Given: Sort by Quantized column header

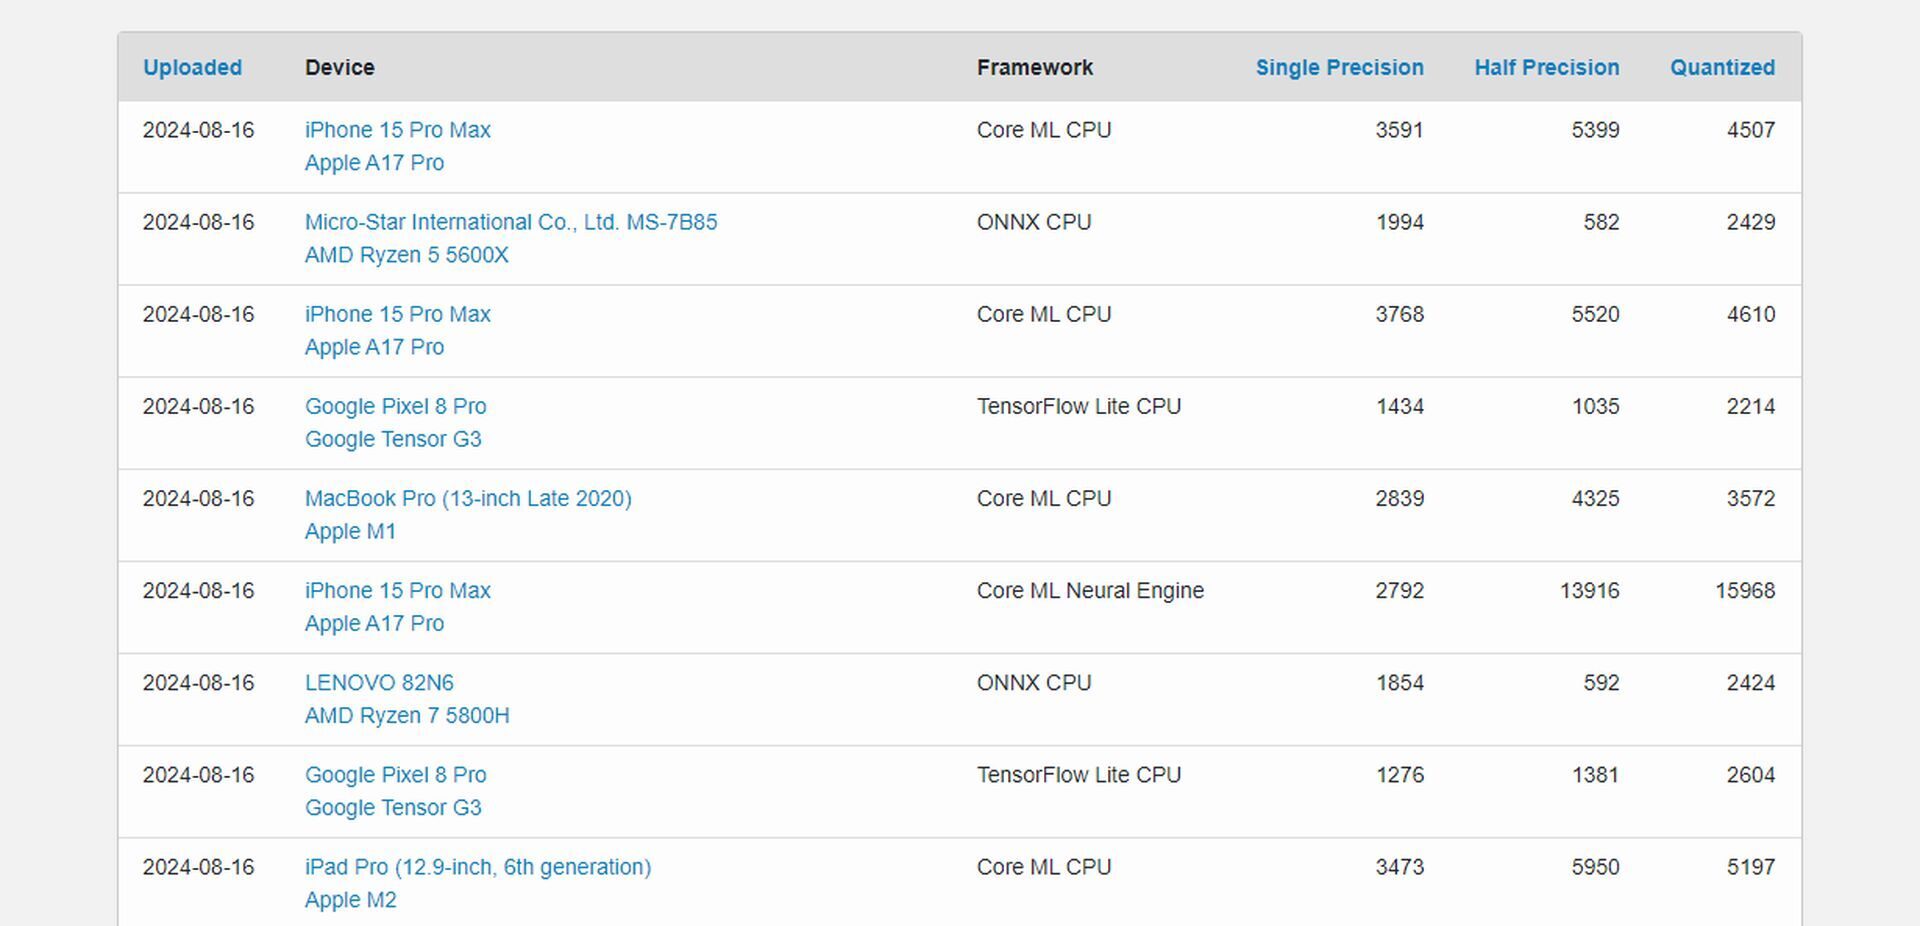Looking at the screenshot, I should pyautogui.click(x=1722, y=67).
